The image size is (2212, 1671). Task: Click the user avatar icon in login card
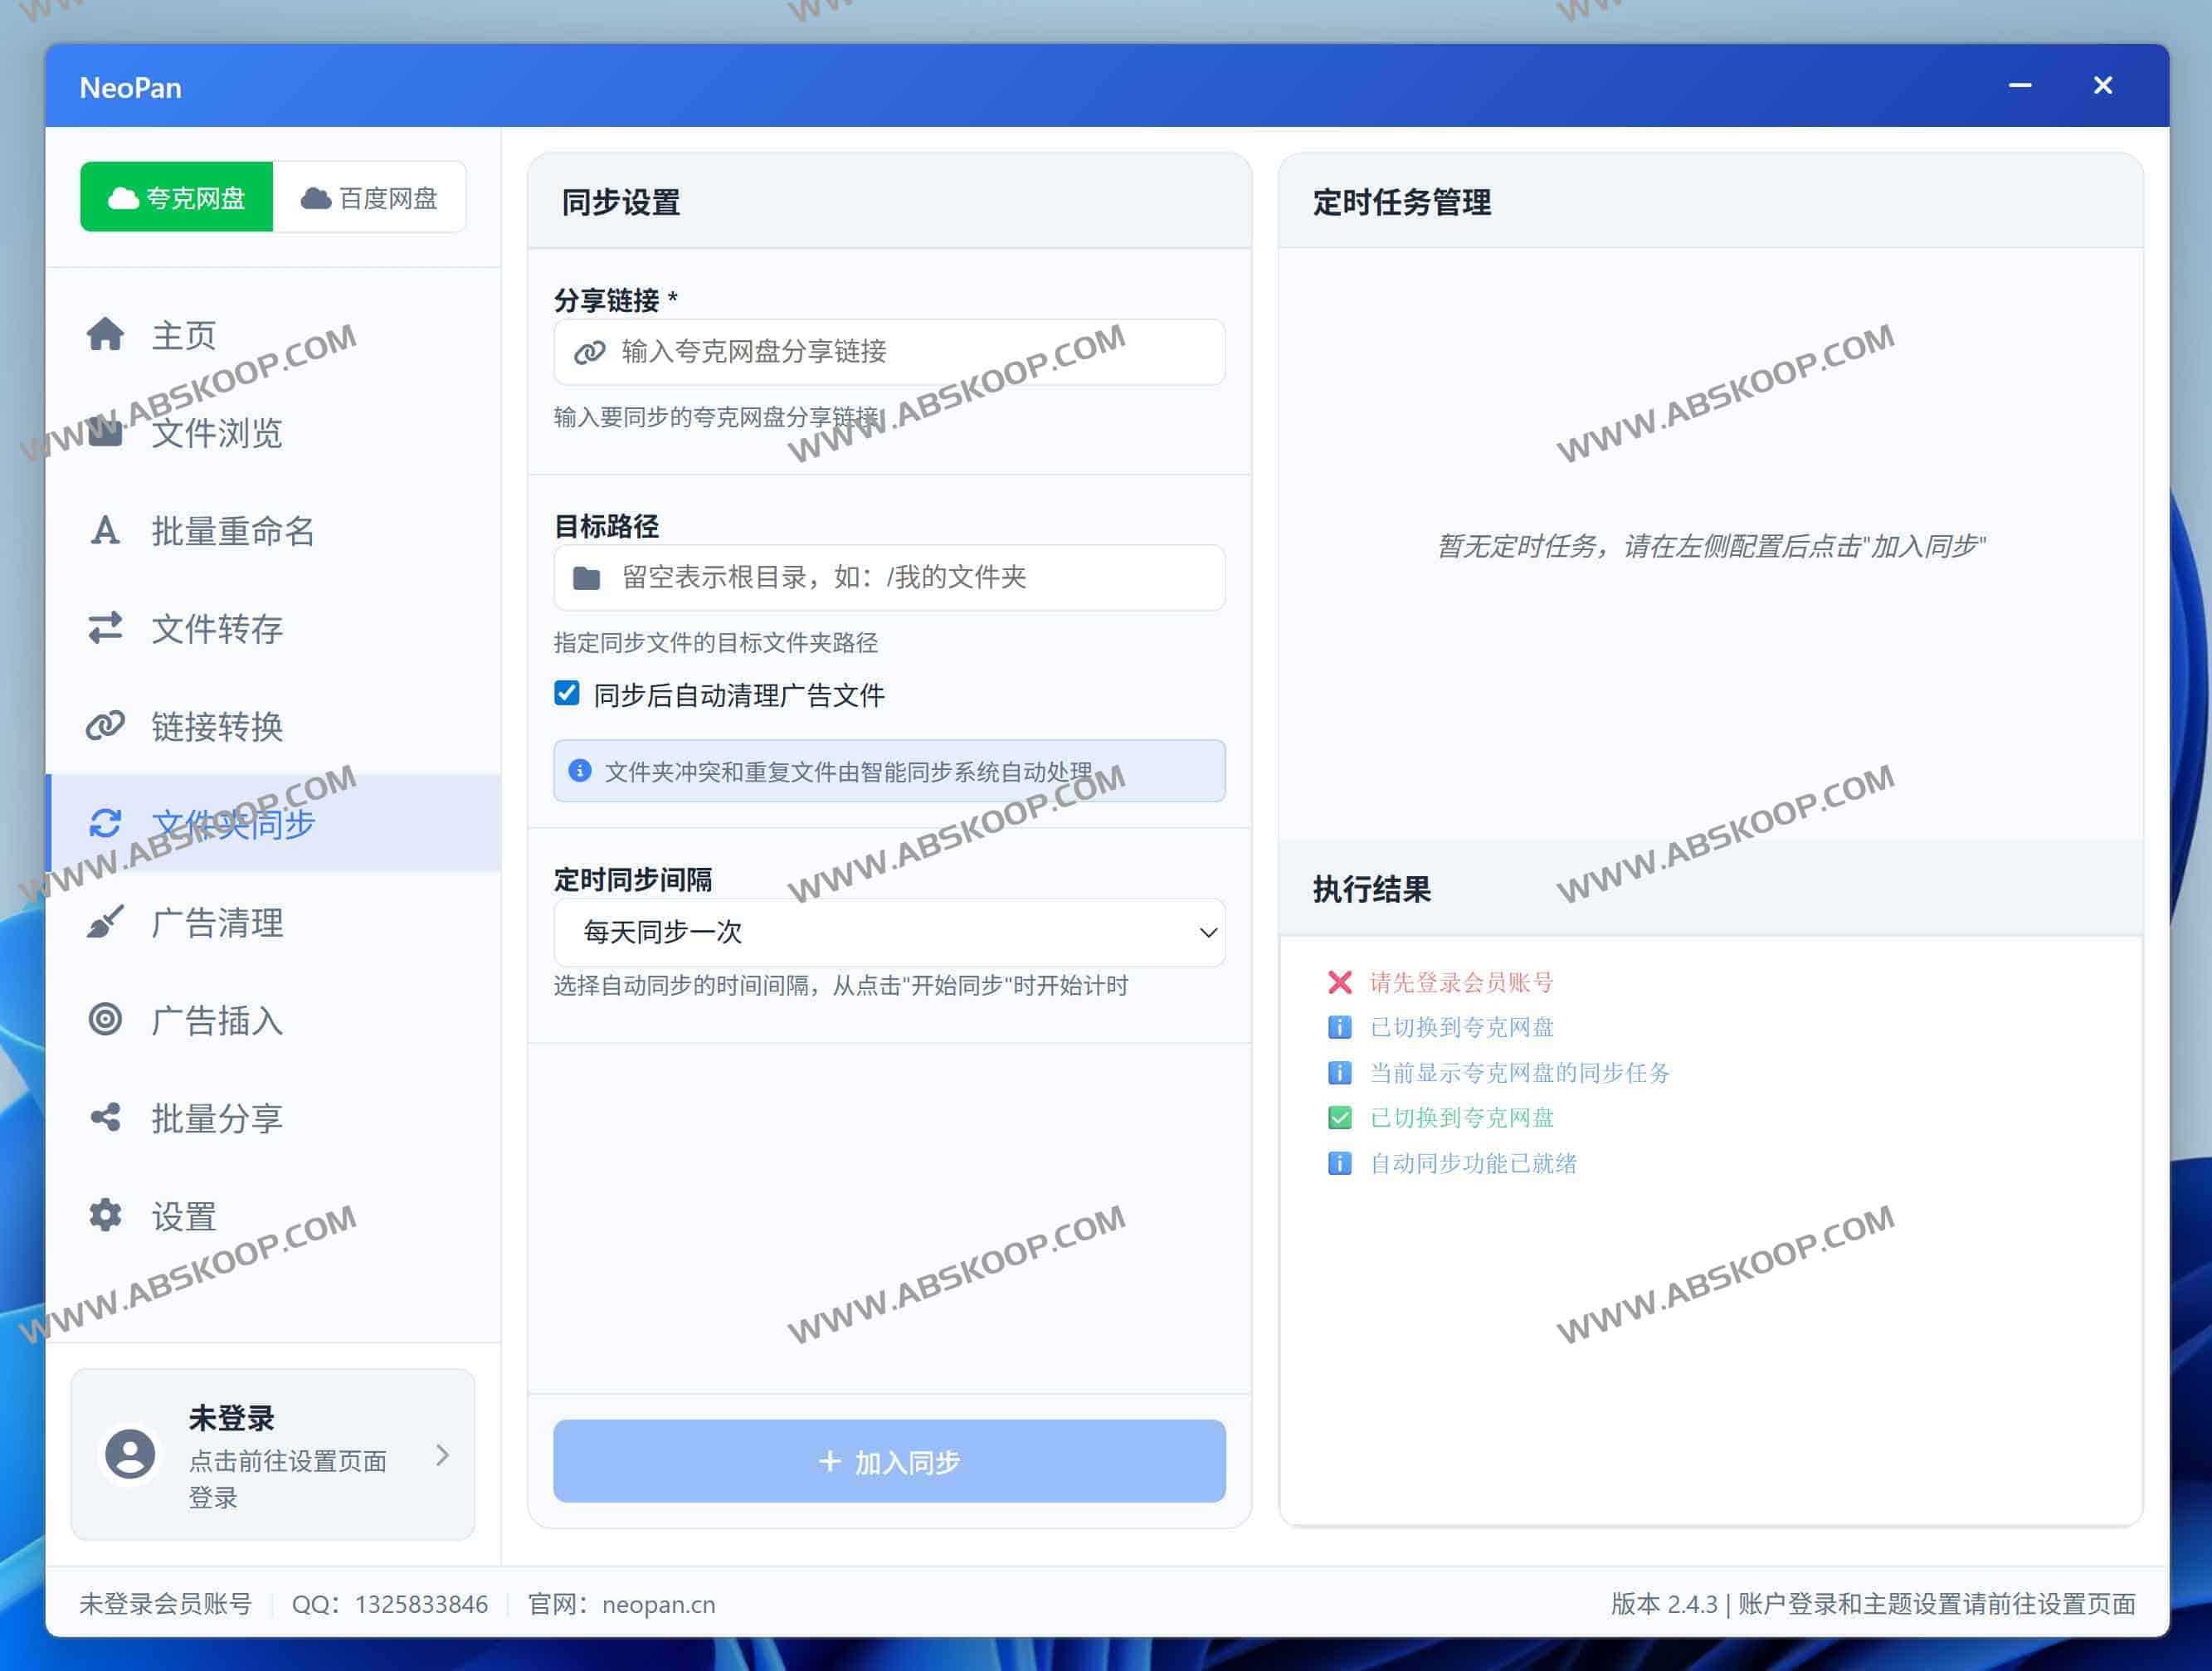(130, 1453)
